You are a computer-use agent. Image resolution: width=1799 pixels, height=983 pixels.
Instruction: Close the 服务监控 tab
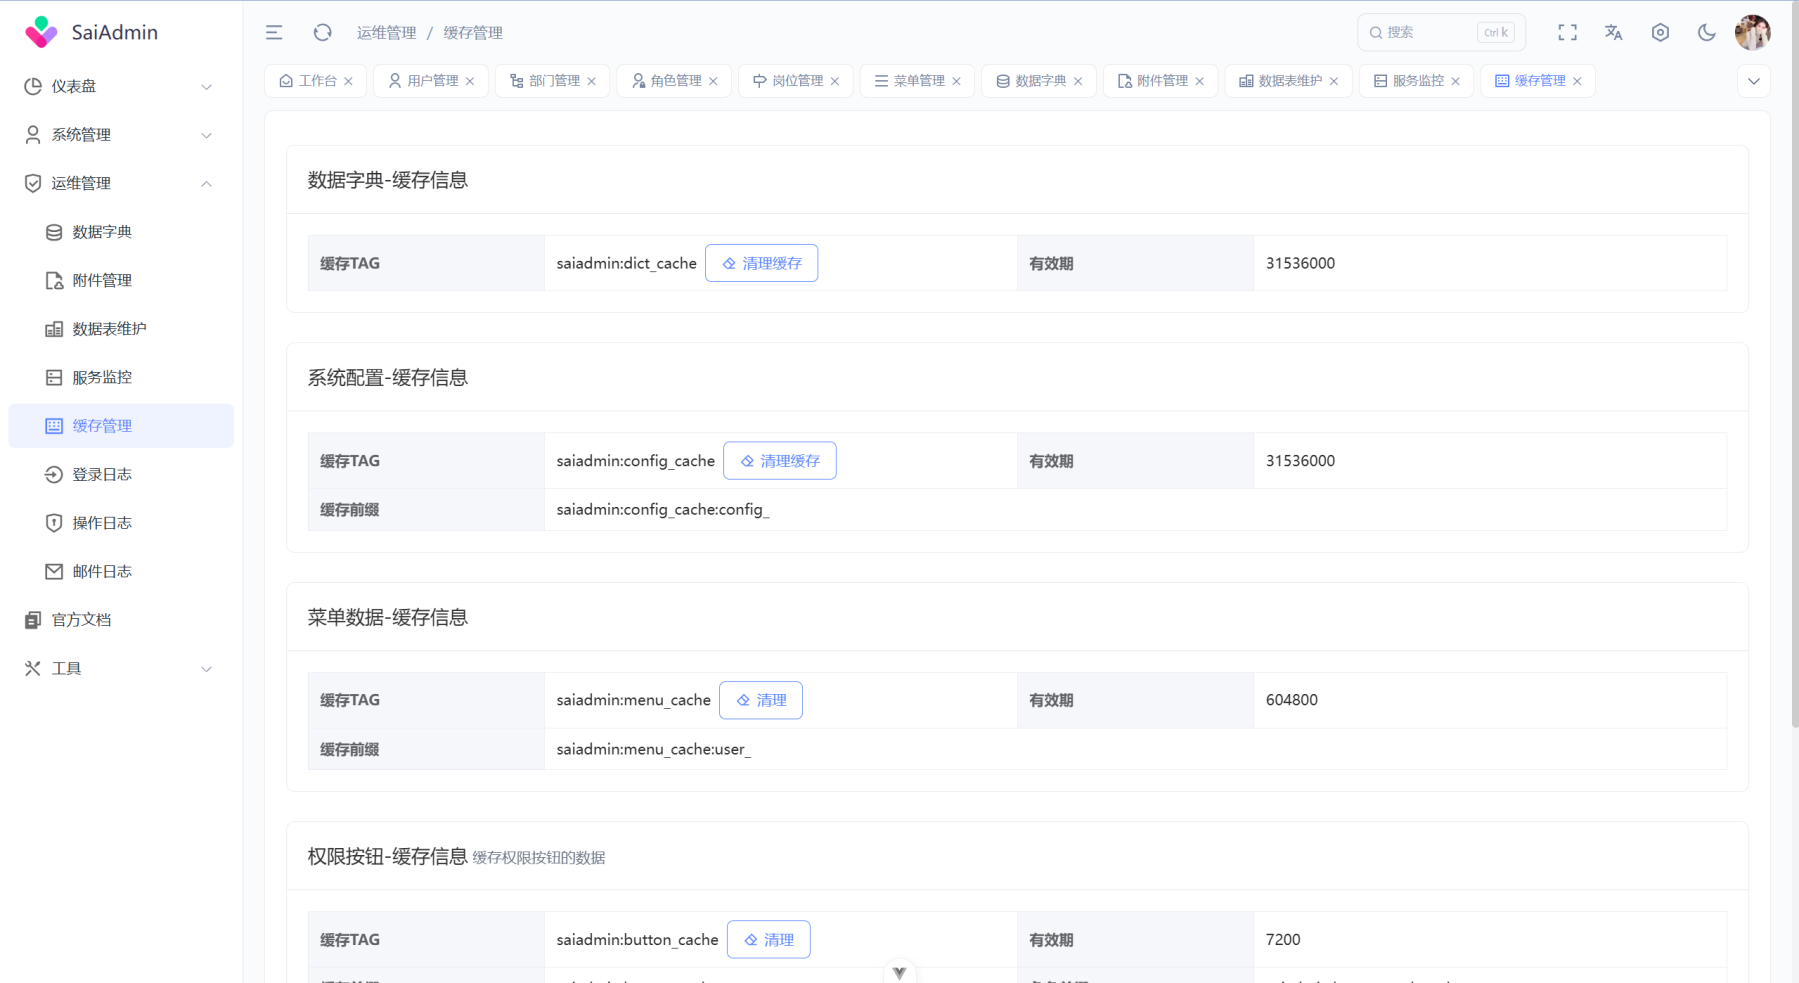coord(1455,82)
